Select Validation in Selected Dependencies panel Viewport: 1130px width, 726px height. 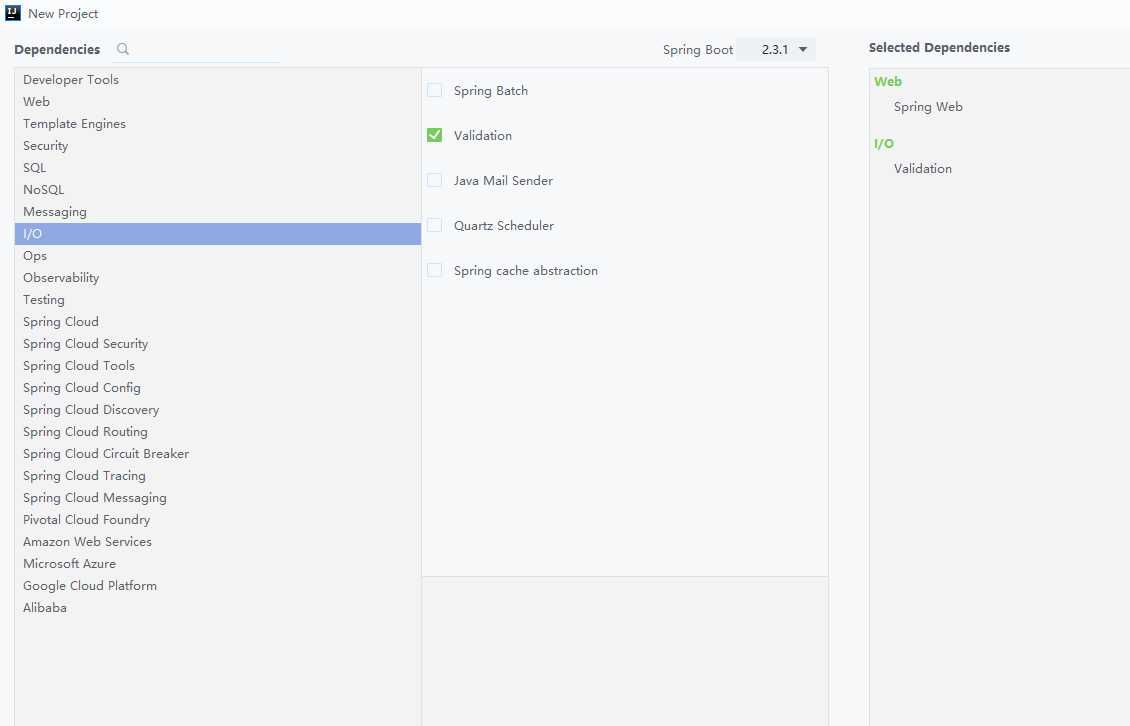pos(922,168)
